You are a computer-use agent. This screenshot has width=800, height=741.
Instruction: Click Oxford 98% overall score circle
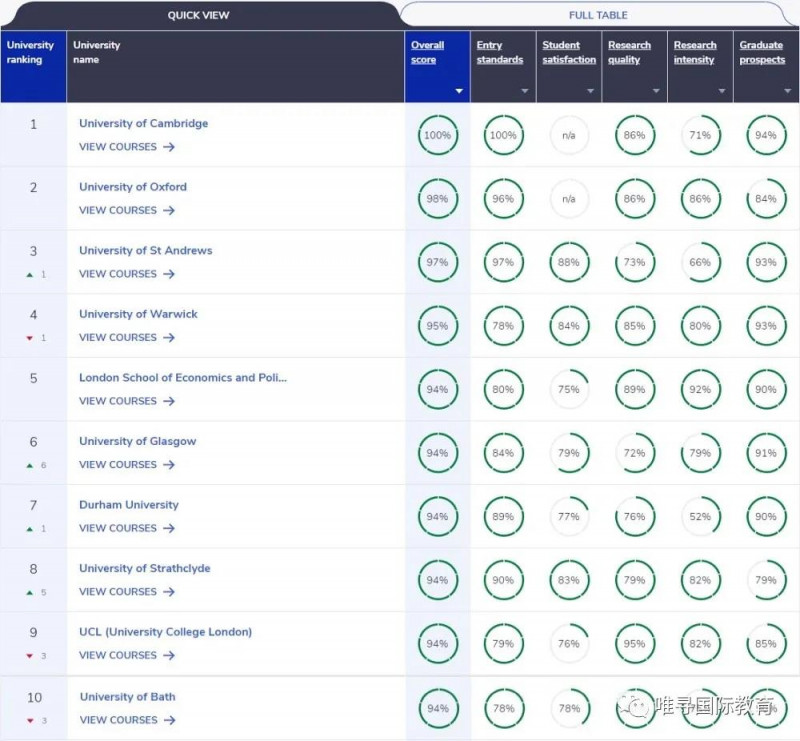tap(438, 199)
